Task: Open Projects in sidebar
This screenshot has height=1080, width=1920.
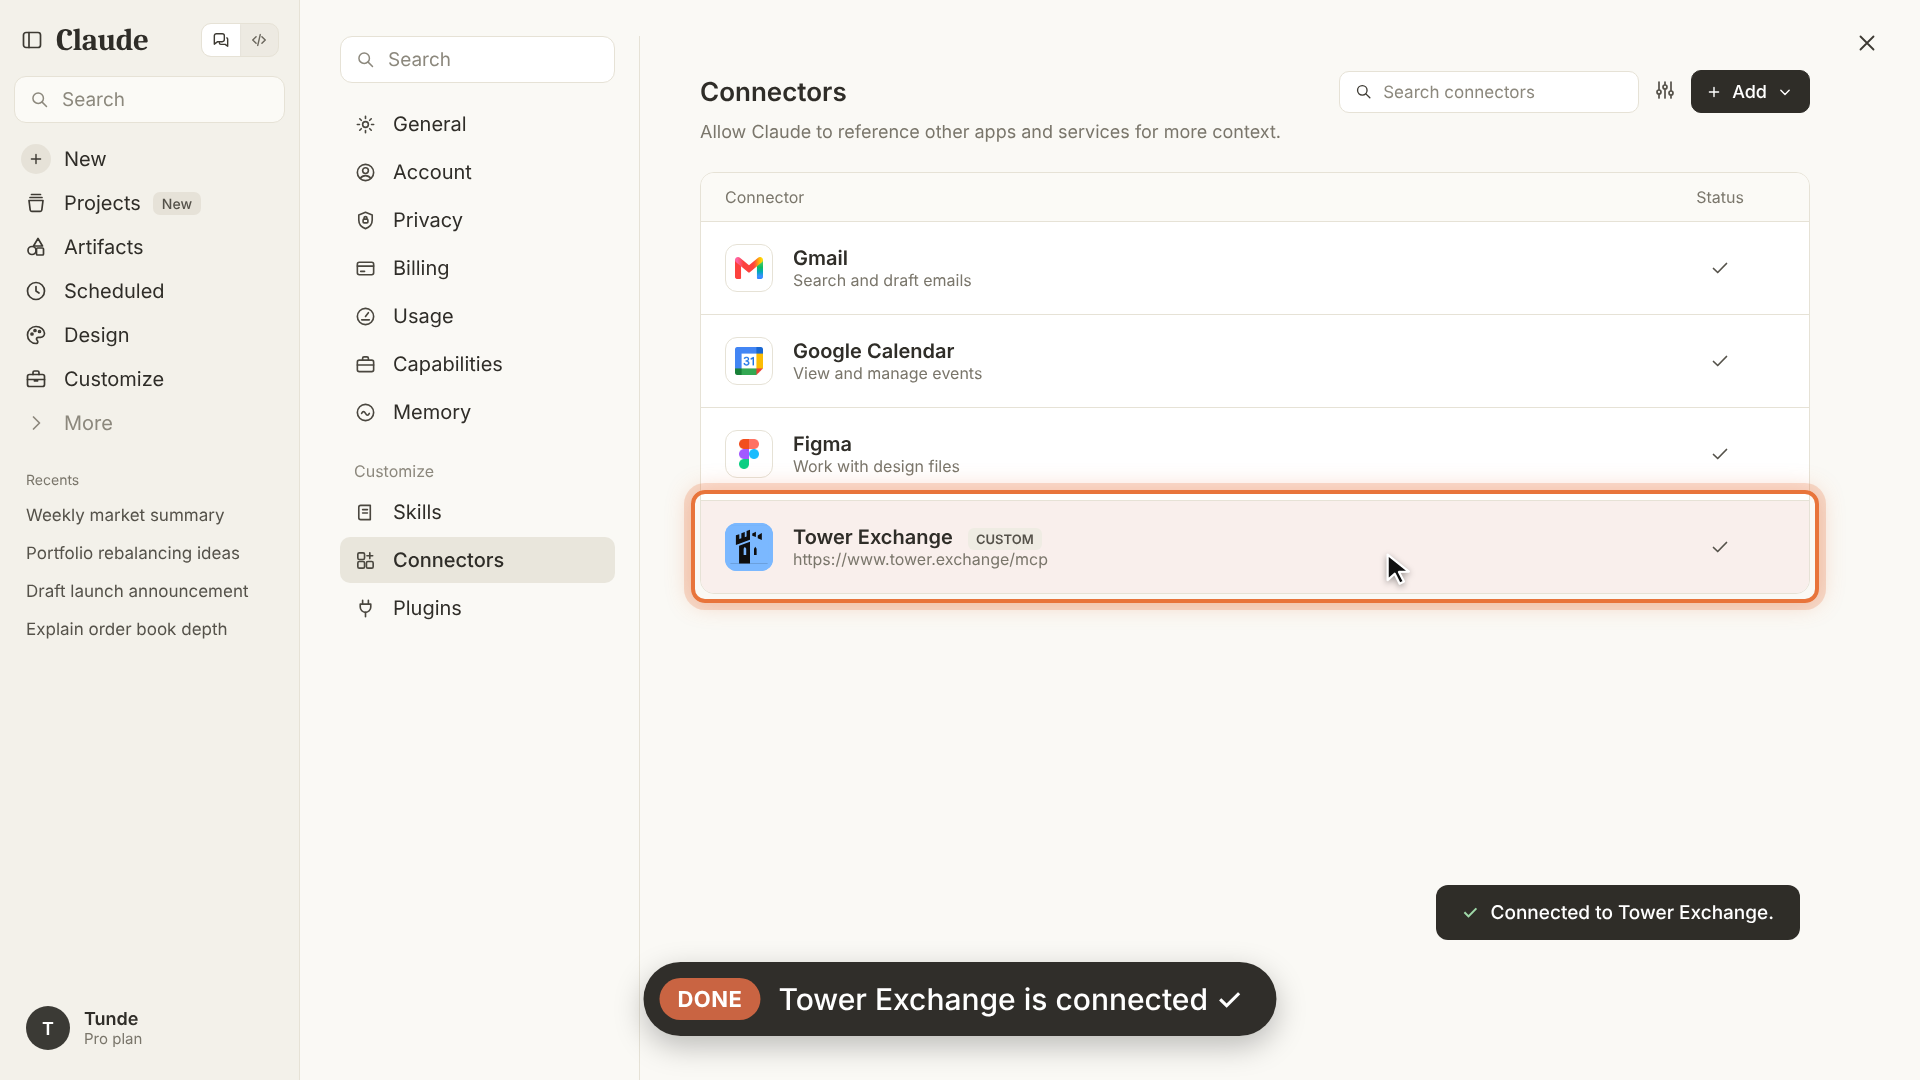Action: [150, 203]
